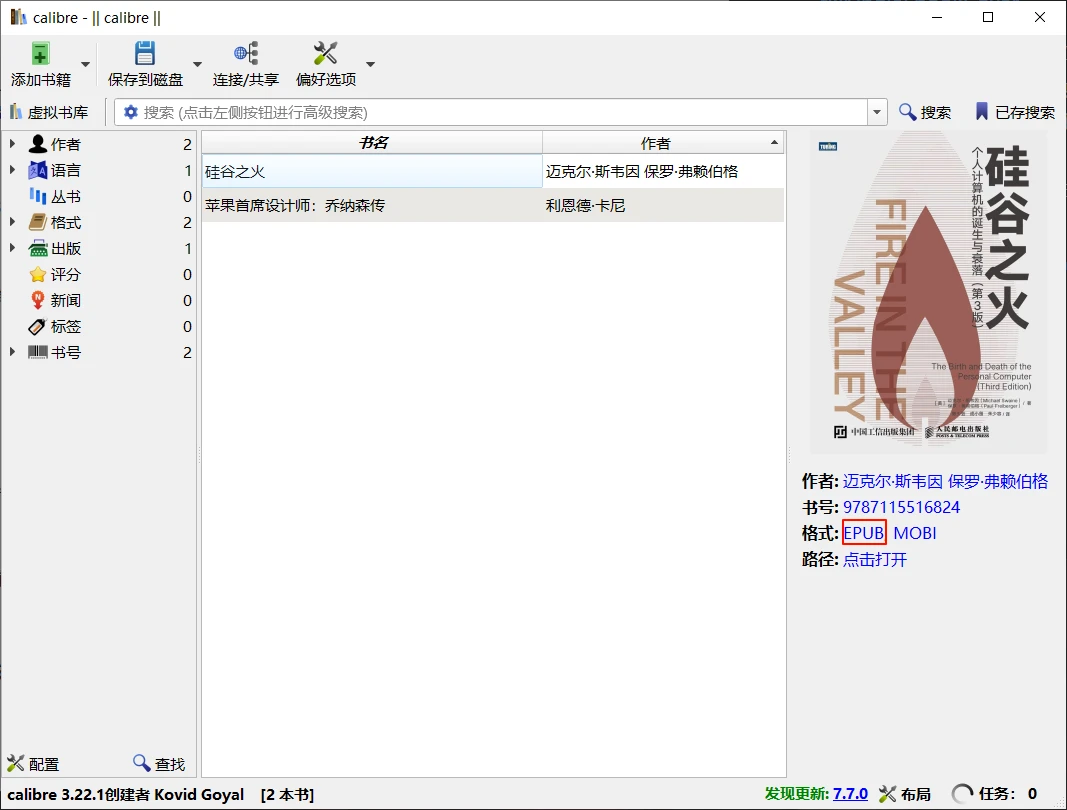Viewport: 1067px width, 810px height.
Task: Click the Find (查找) button in tag browser
Action: [159, 764]
